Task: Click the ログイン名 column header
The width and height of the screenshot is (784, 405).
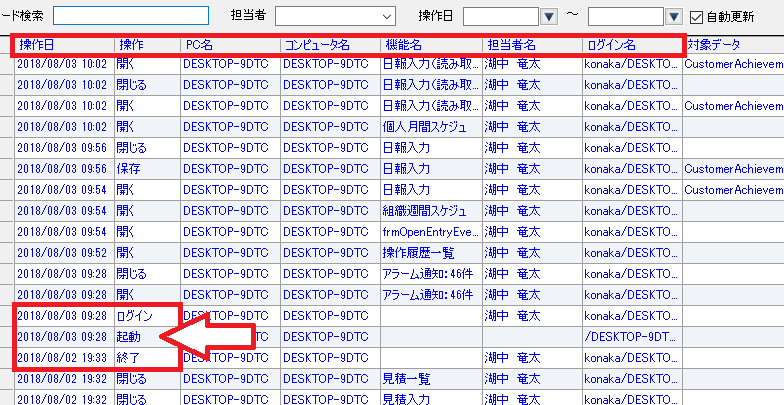Action: coord(630,45)
